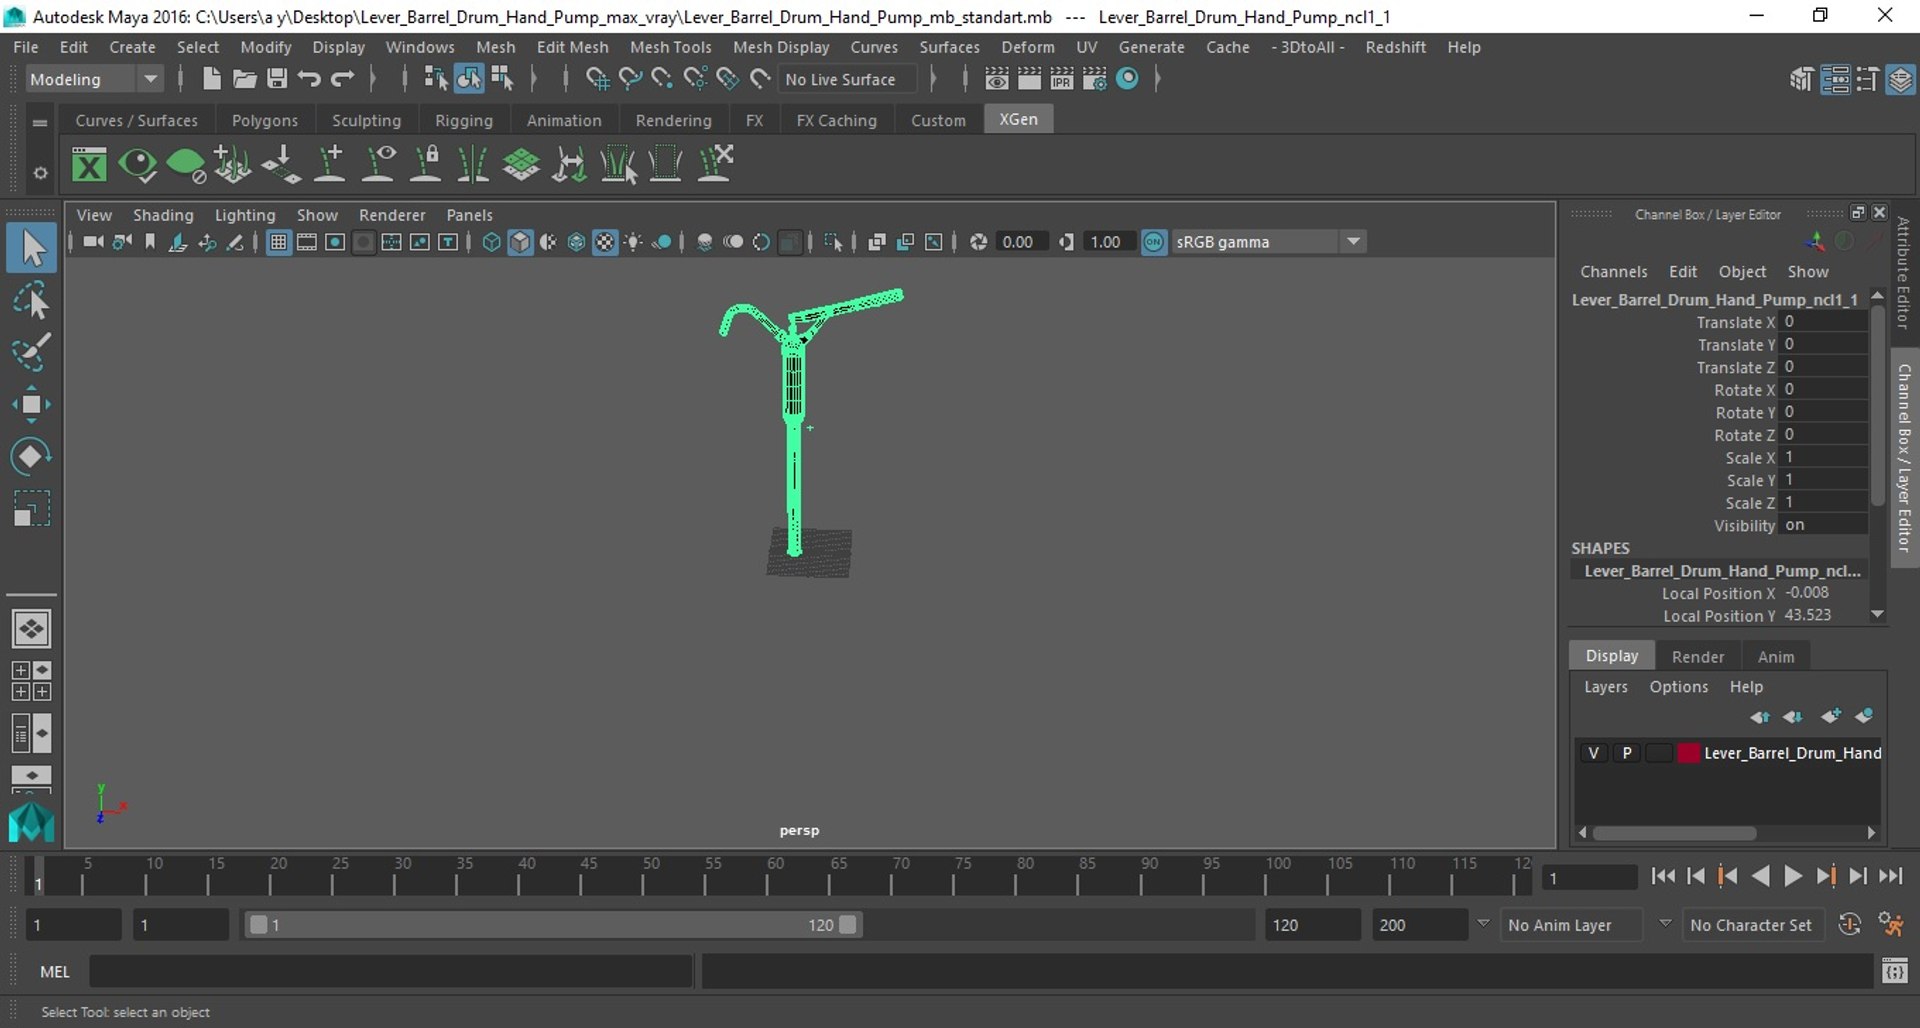Switch to the Render layer tab
Screen dimensions: 1920x1028
(x=1698, y=657)
